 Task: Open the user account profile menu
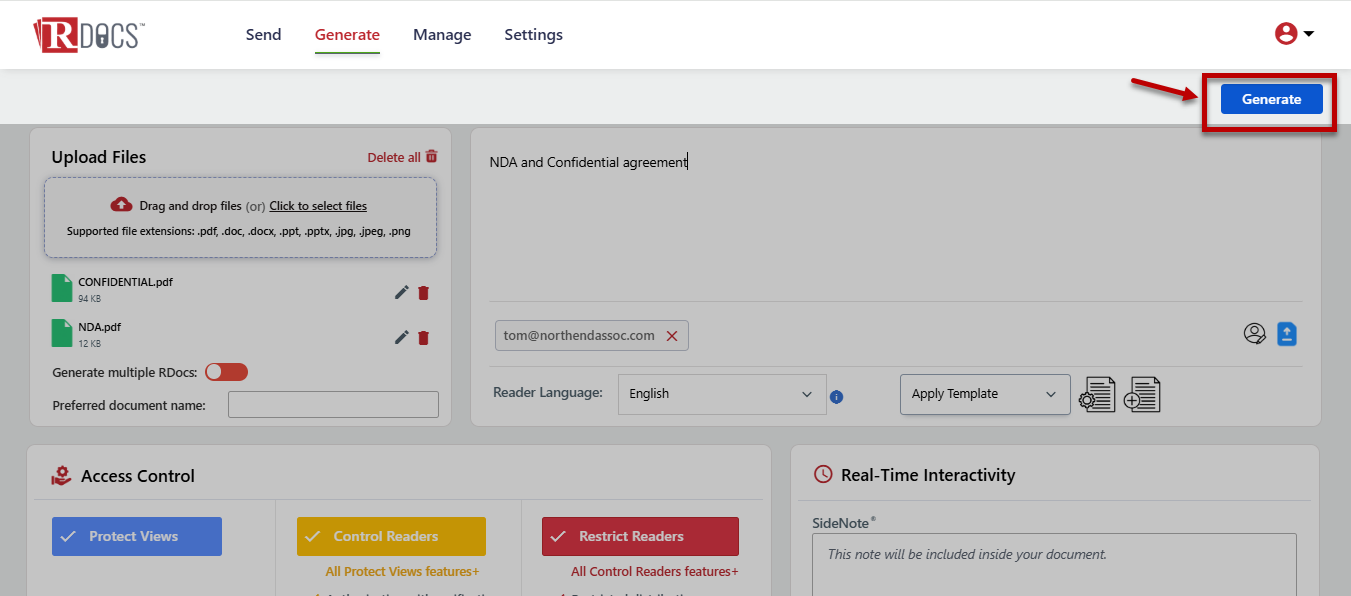(1293, 34)
